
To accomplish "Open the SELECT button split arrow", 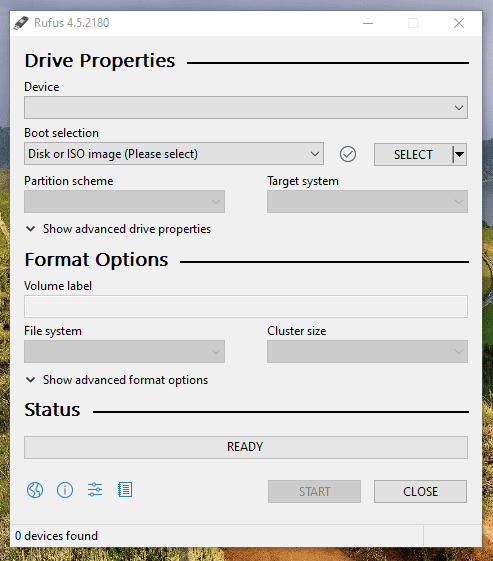I will (x=460, y=155).
